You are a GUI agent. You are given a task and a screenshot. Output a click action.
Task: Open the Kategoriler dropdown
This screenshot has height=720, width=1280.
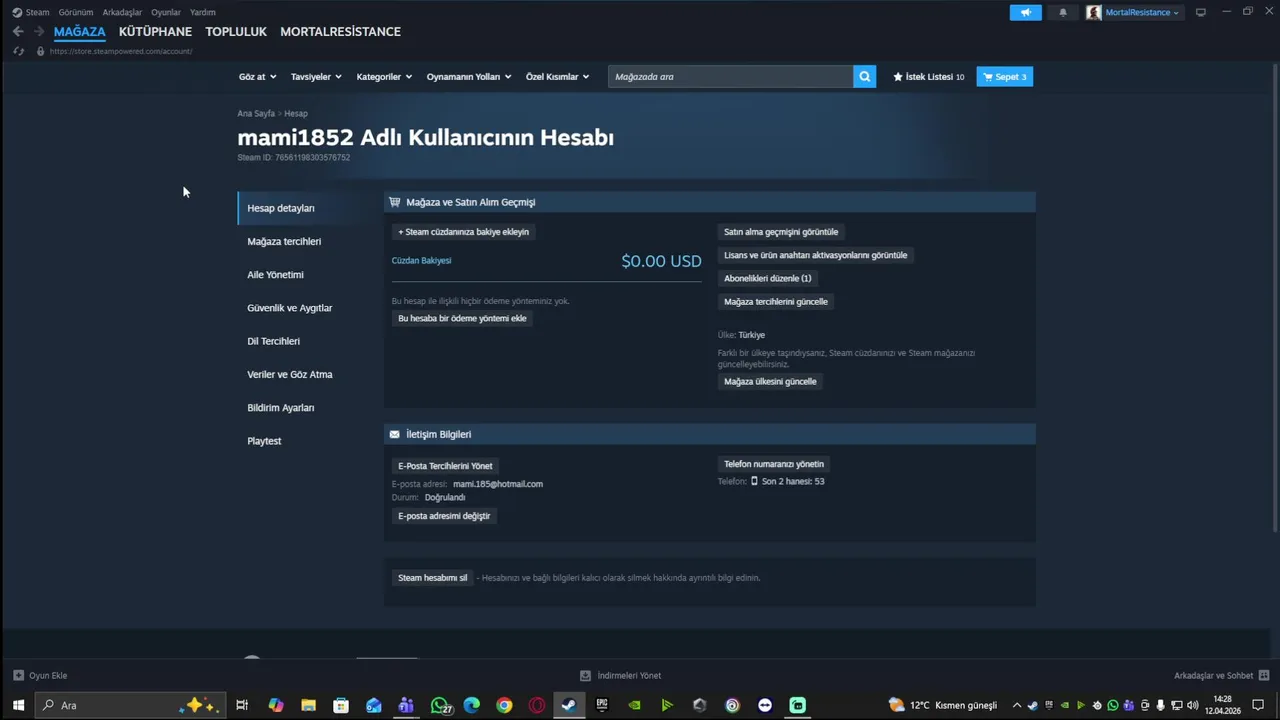tap(384, 76)
